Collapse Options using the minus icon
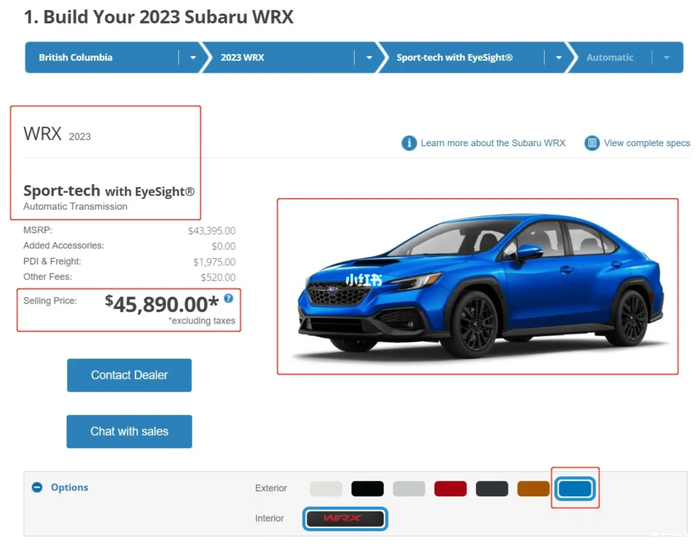The image size is (700, 549). point(37,487)
